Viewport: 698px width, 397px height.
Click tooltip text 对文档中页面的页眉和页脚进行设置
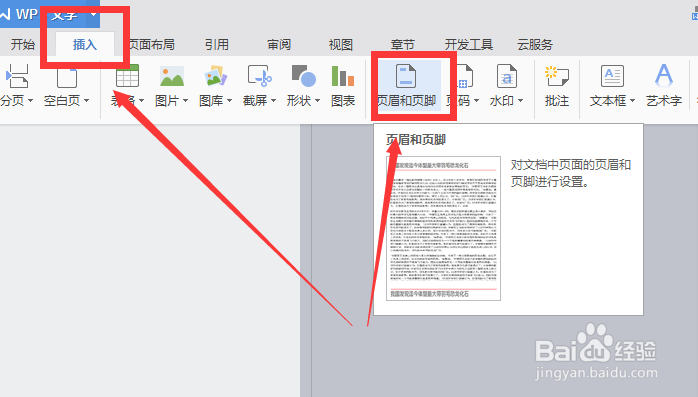click(x=571, y=173)
